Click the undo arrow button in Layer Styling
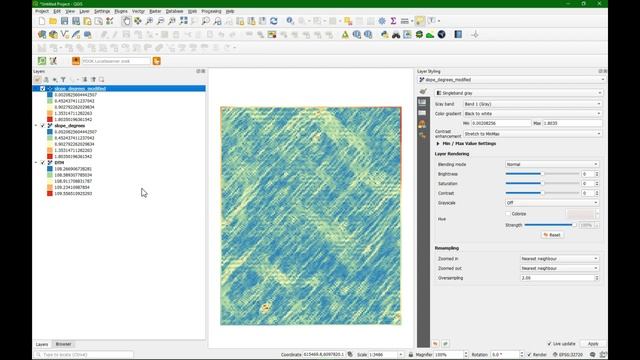The height and width of the screenshot is (360, 640). coord(435,344)
